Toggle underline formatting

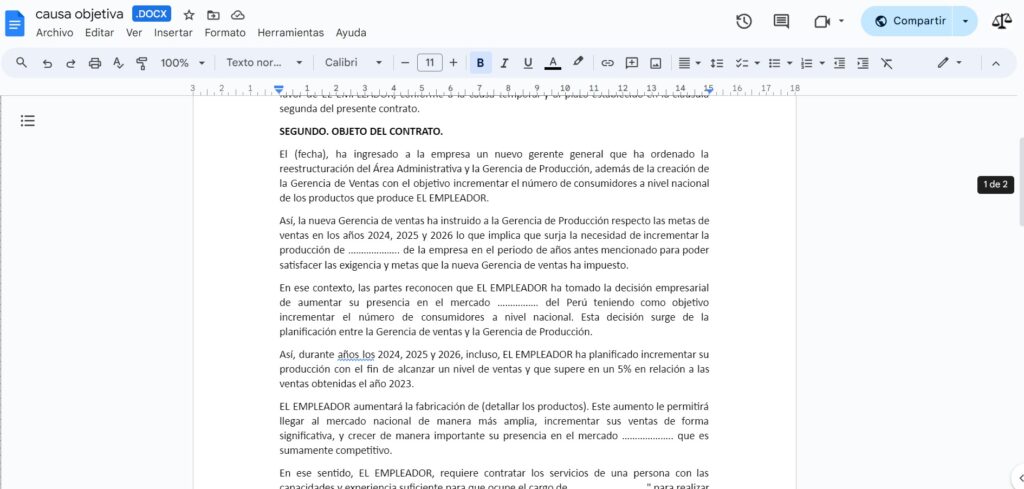(528, 63)
